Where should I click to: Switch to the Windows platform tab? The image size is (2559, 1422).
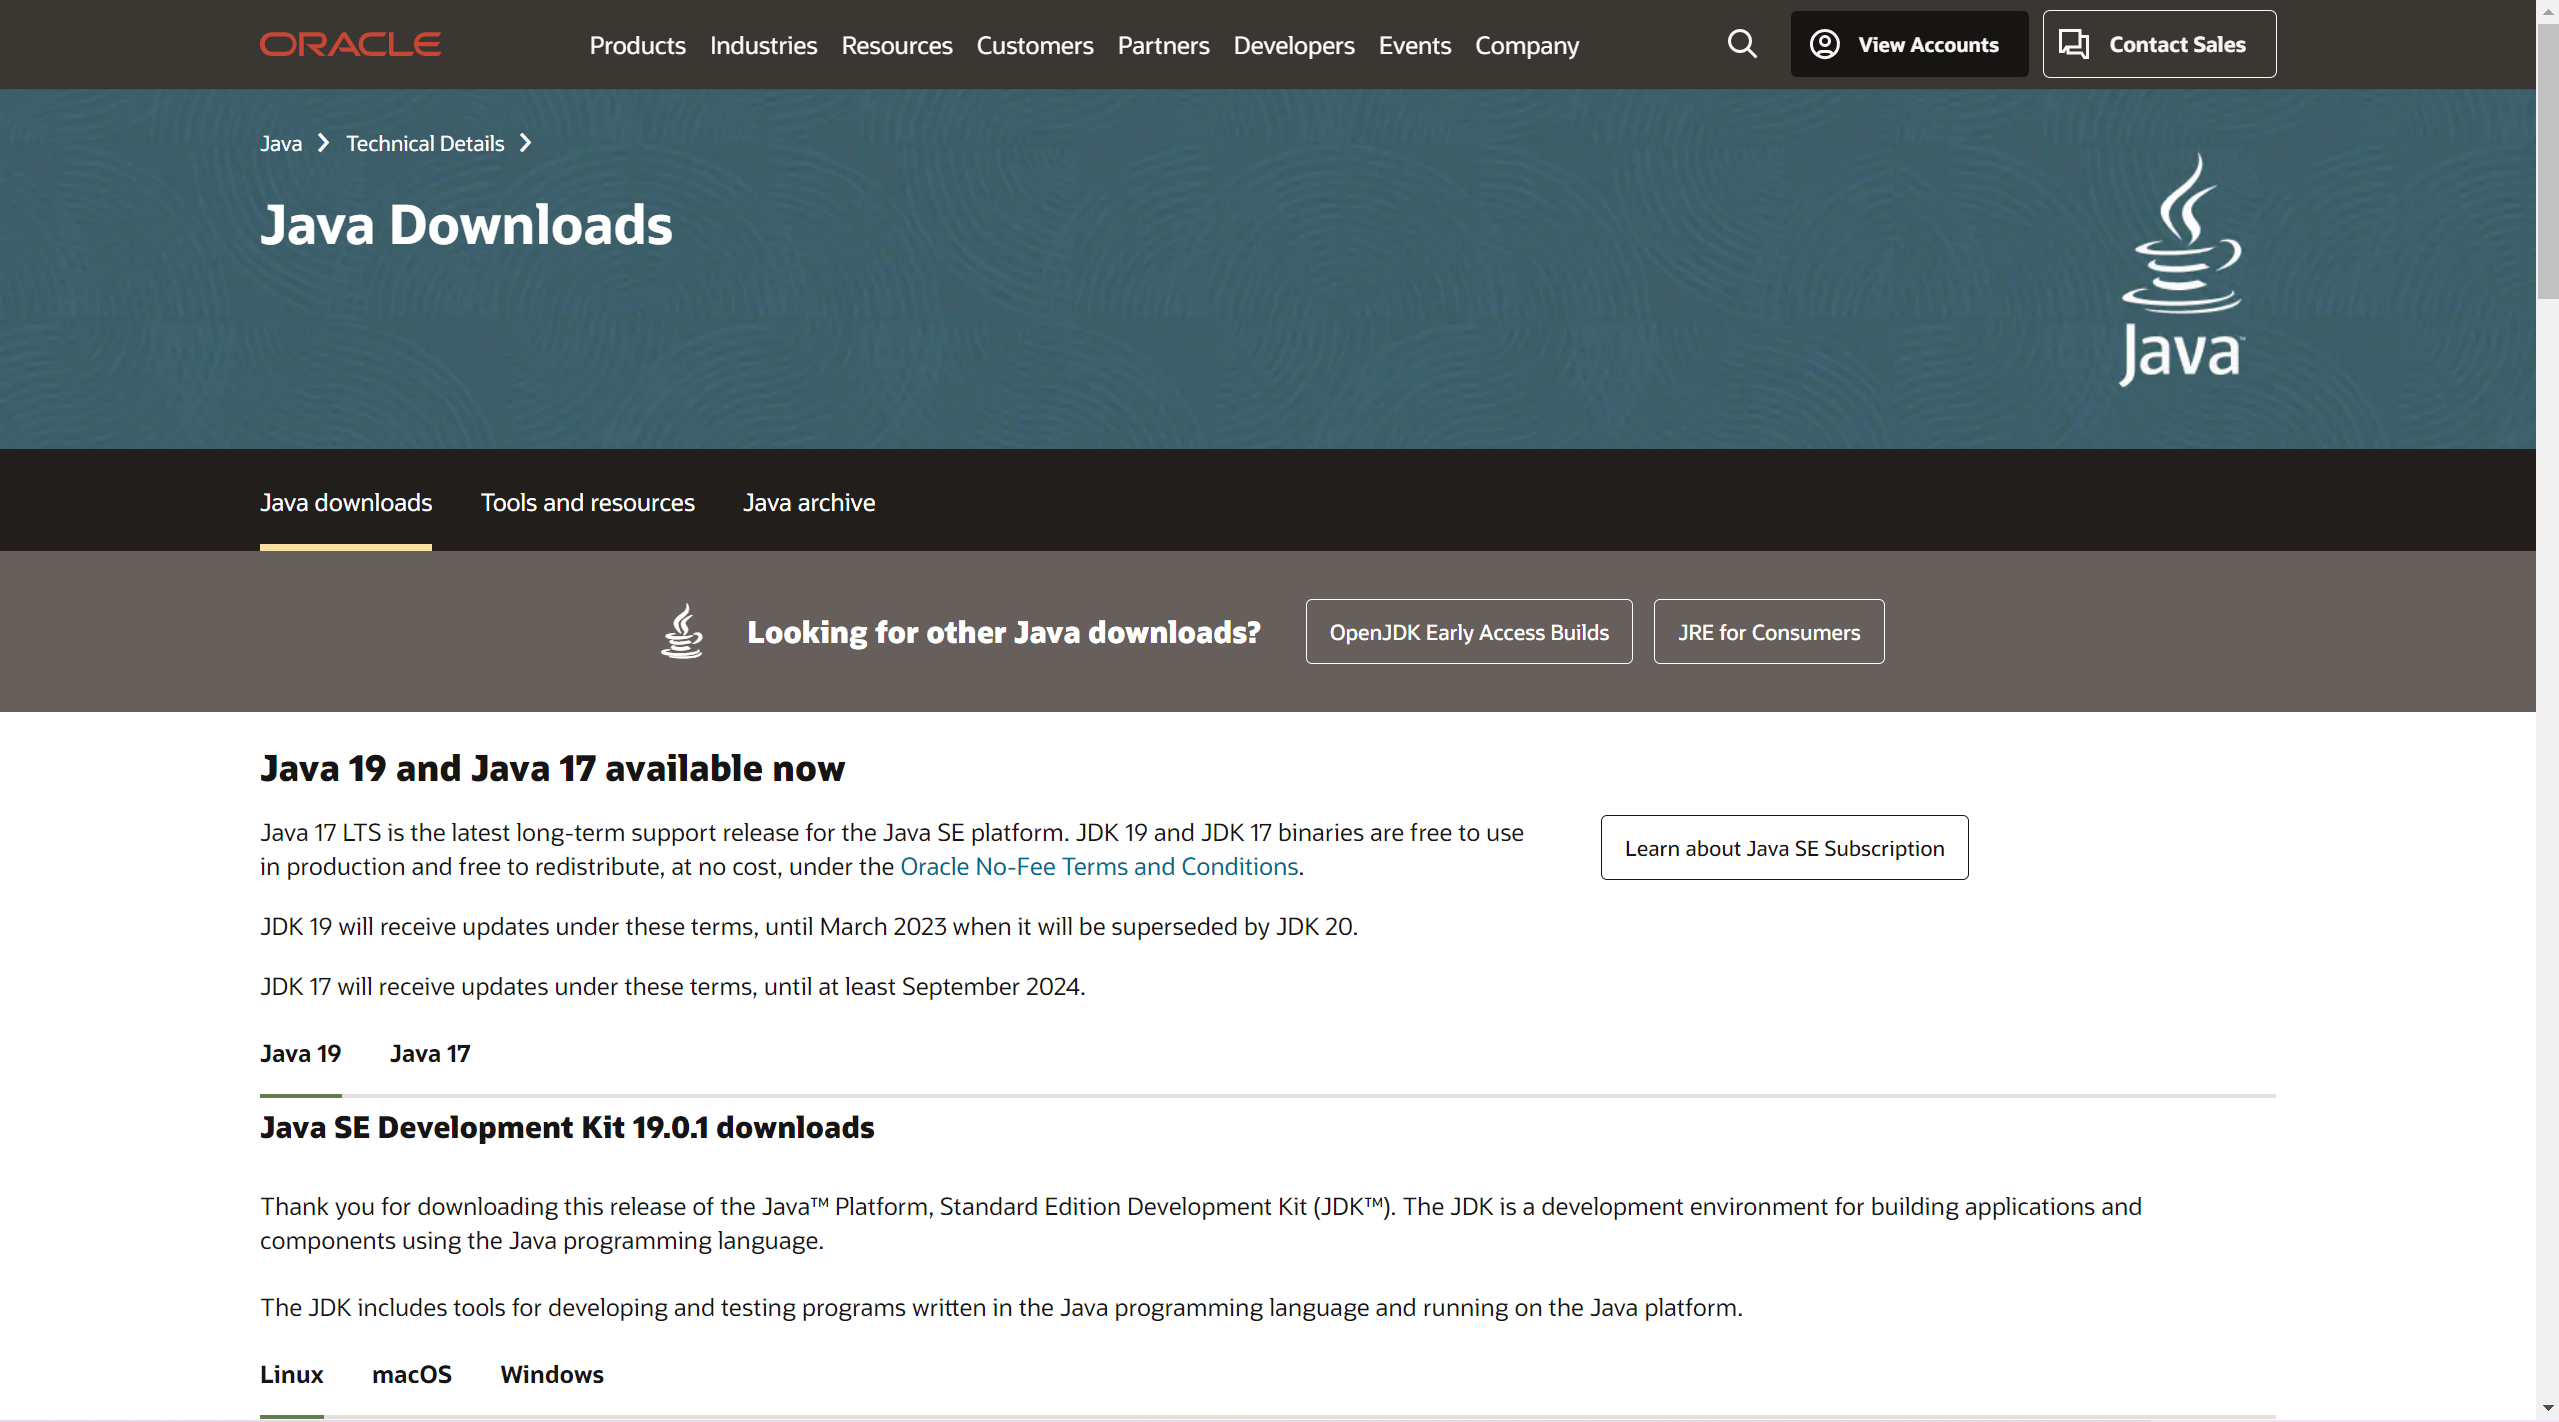tap(552, 1374)
